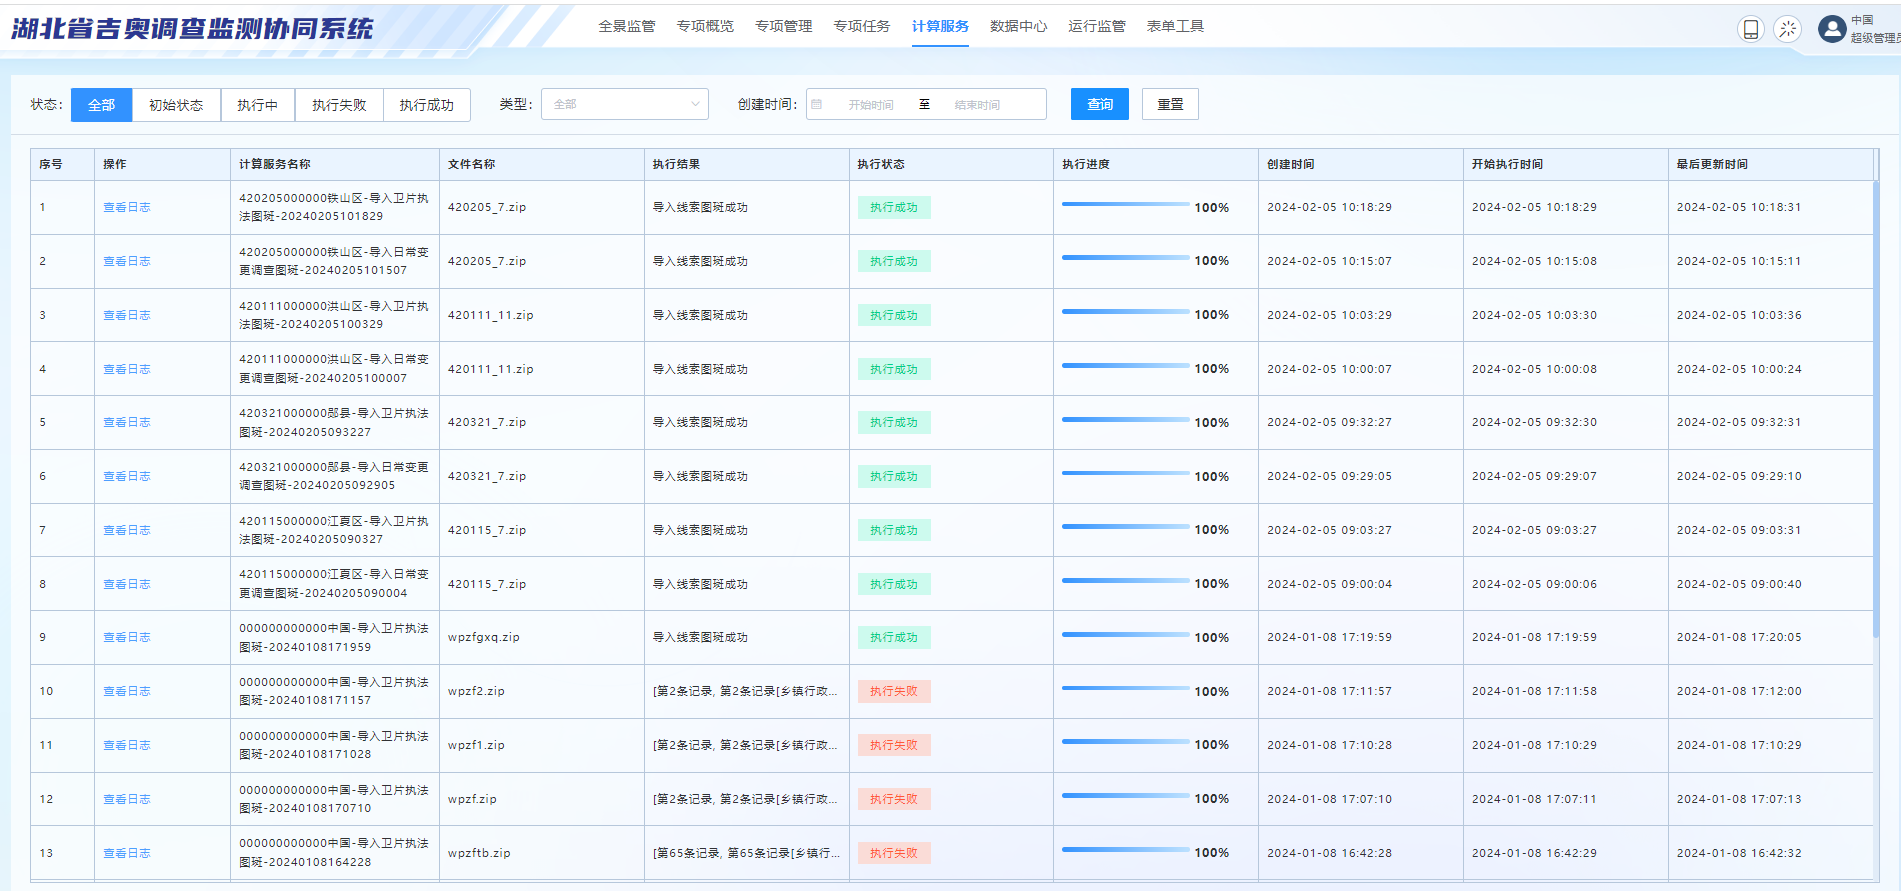Click the 计算服务名称 column header
1901x891 pixels.
[x=275, y=164]
